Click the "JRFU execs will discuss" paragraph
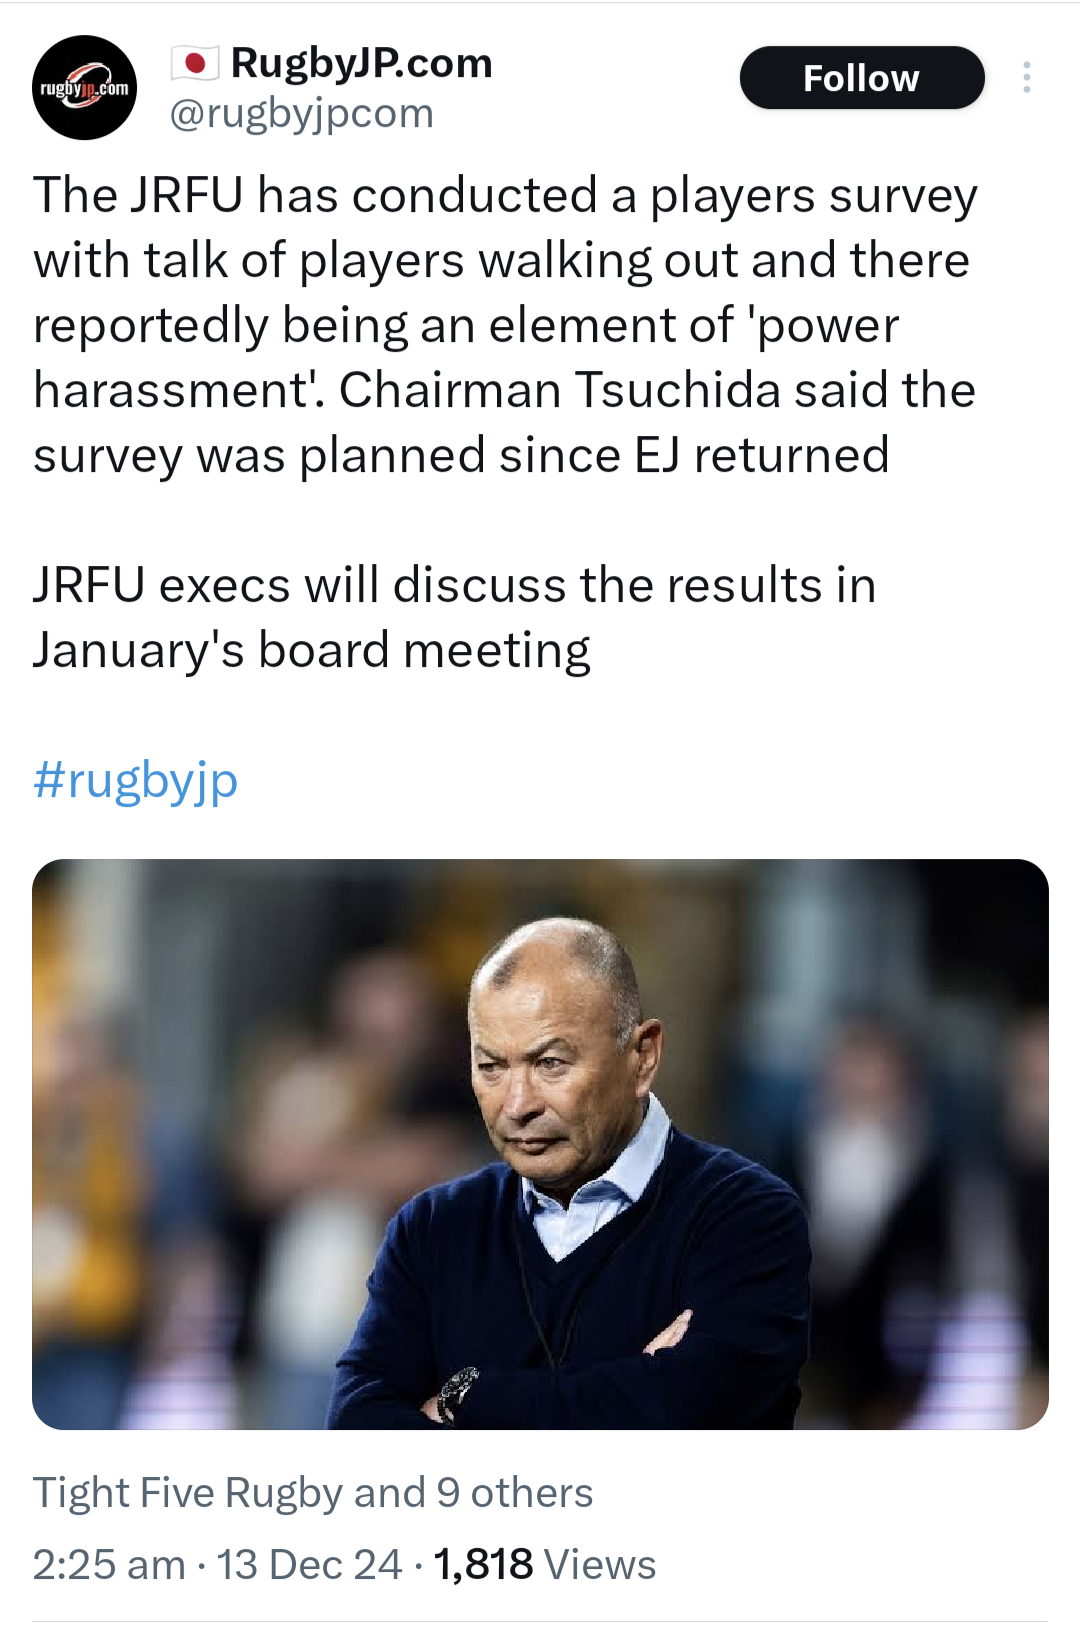Screen dimensions: 1080x1629 [454, 585]
